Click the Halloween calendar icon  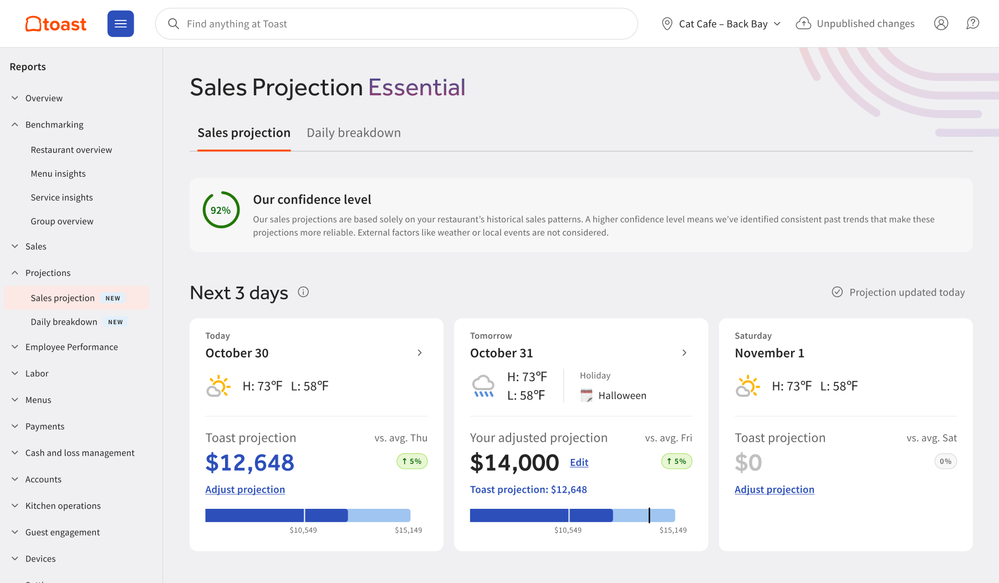pyautogui.click(x=586, y=396)
